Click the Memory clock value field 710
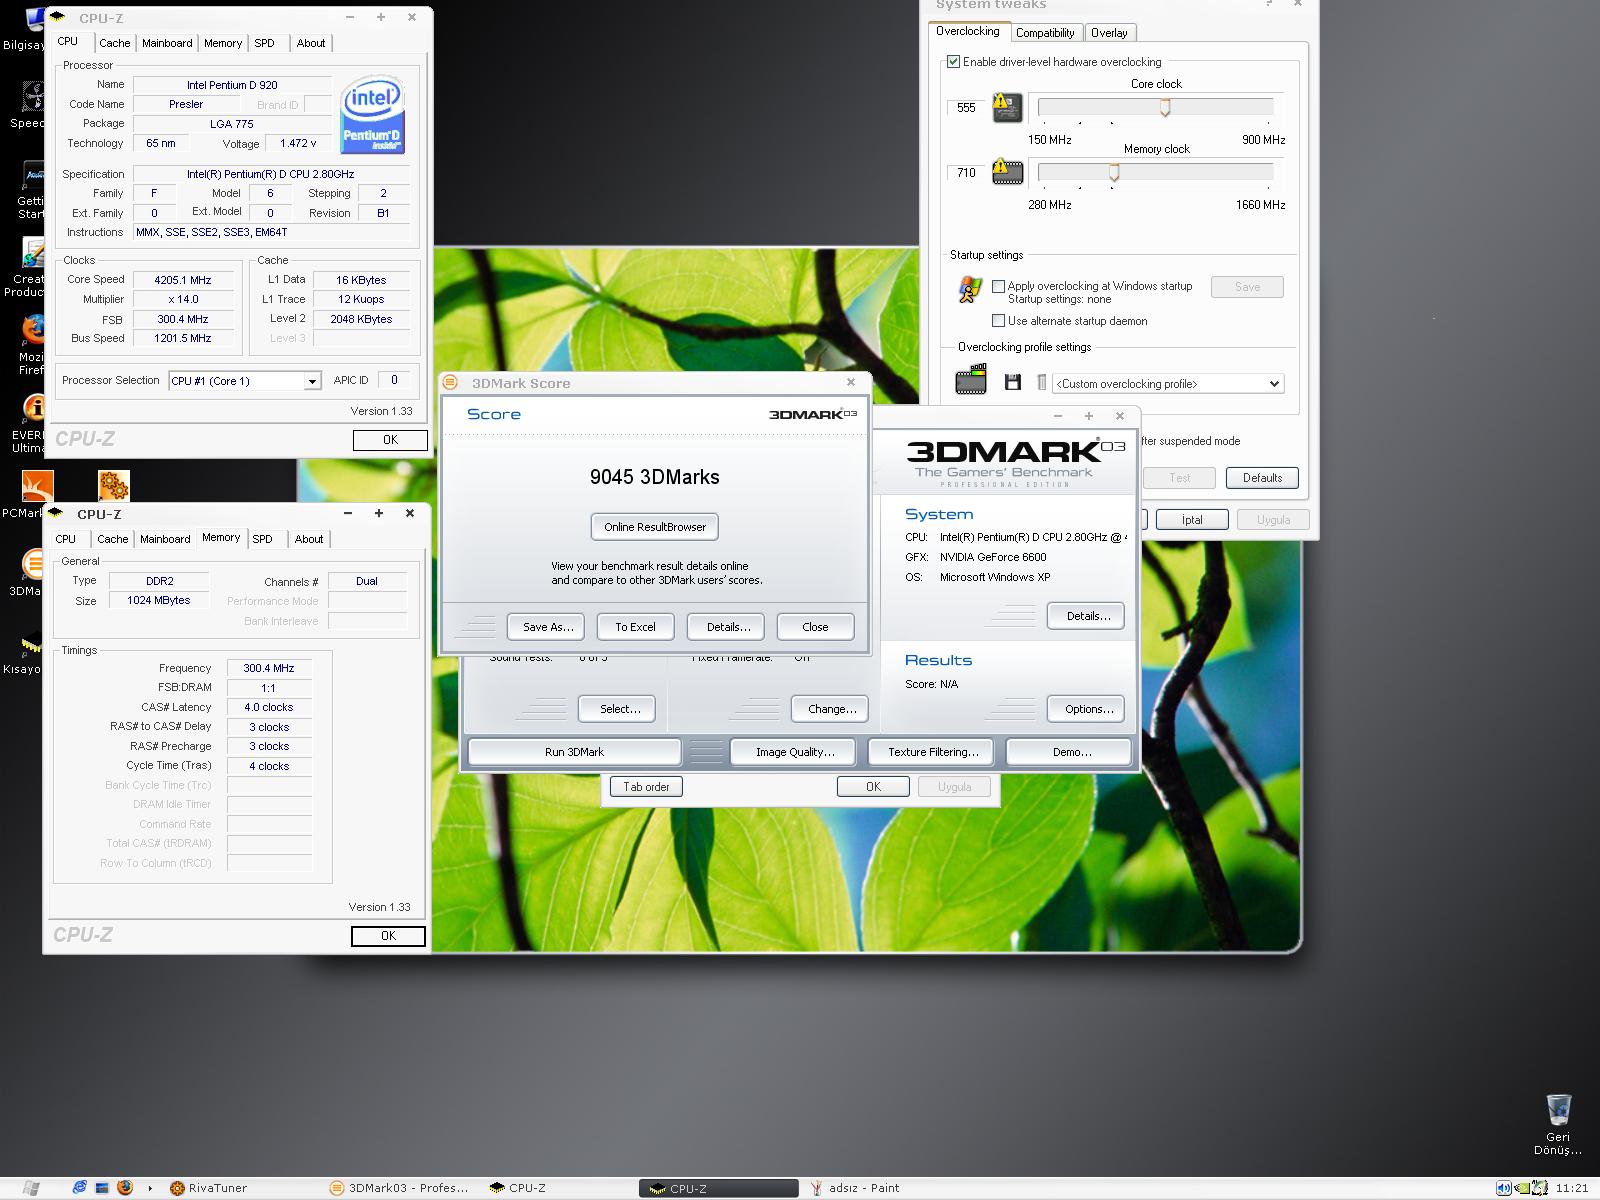 pos(966,173)
